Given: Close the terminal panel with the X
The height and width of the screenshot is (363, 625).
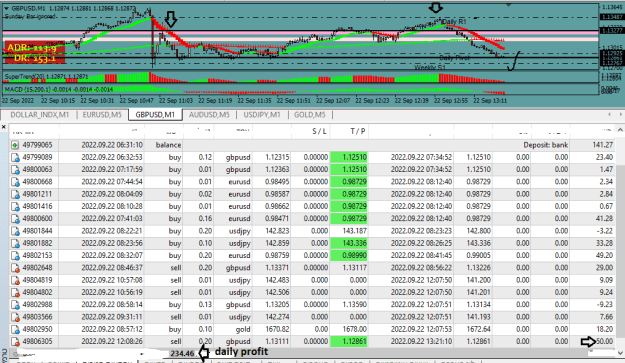Looking at the screenshot, I should [4, 127].
